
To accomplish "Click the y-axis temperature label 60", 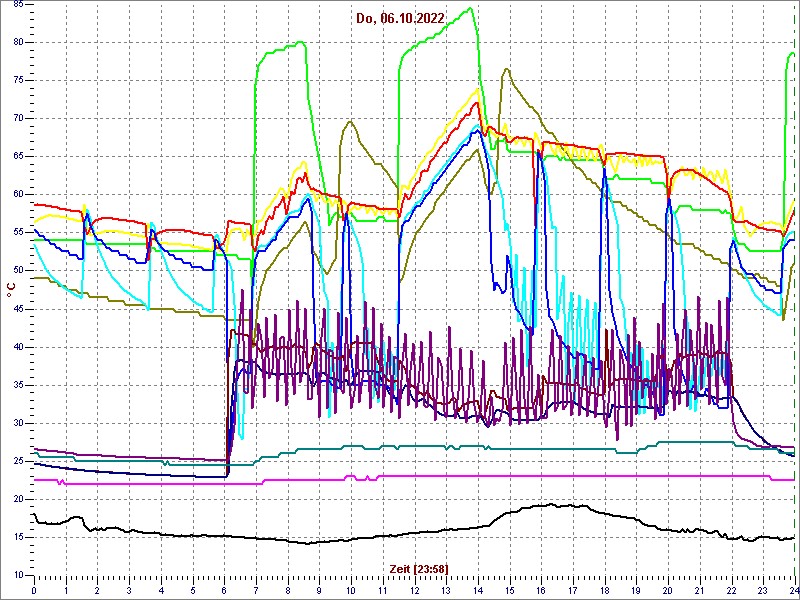I will coord(17,194).
